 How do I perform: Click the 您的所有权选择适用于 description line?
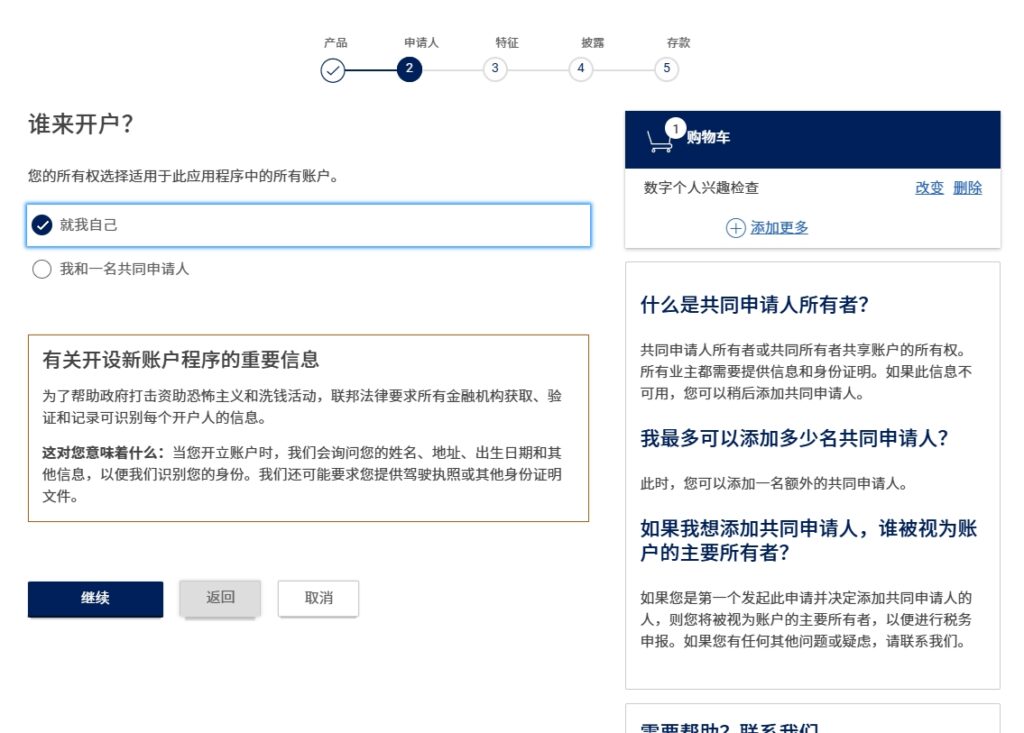184,176
